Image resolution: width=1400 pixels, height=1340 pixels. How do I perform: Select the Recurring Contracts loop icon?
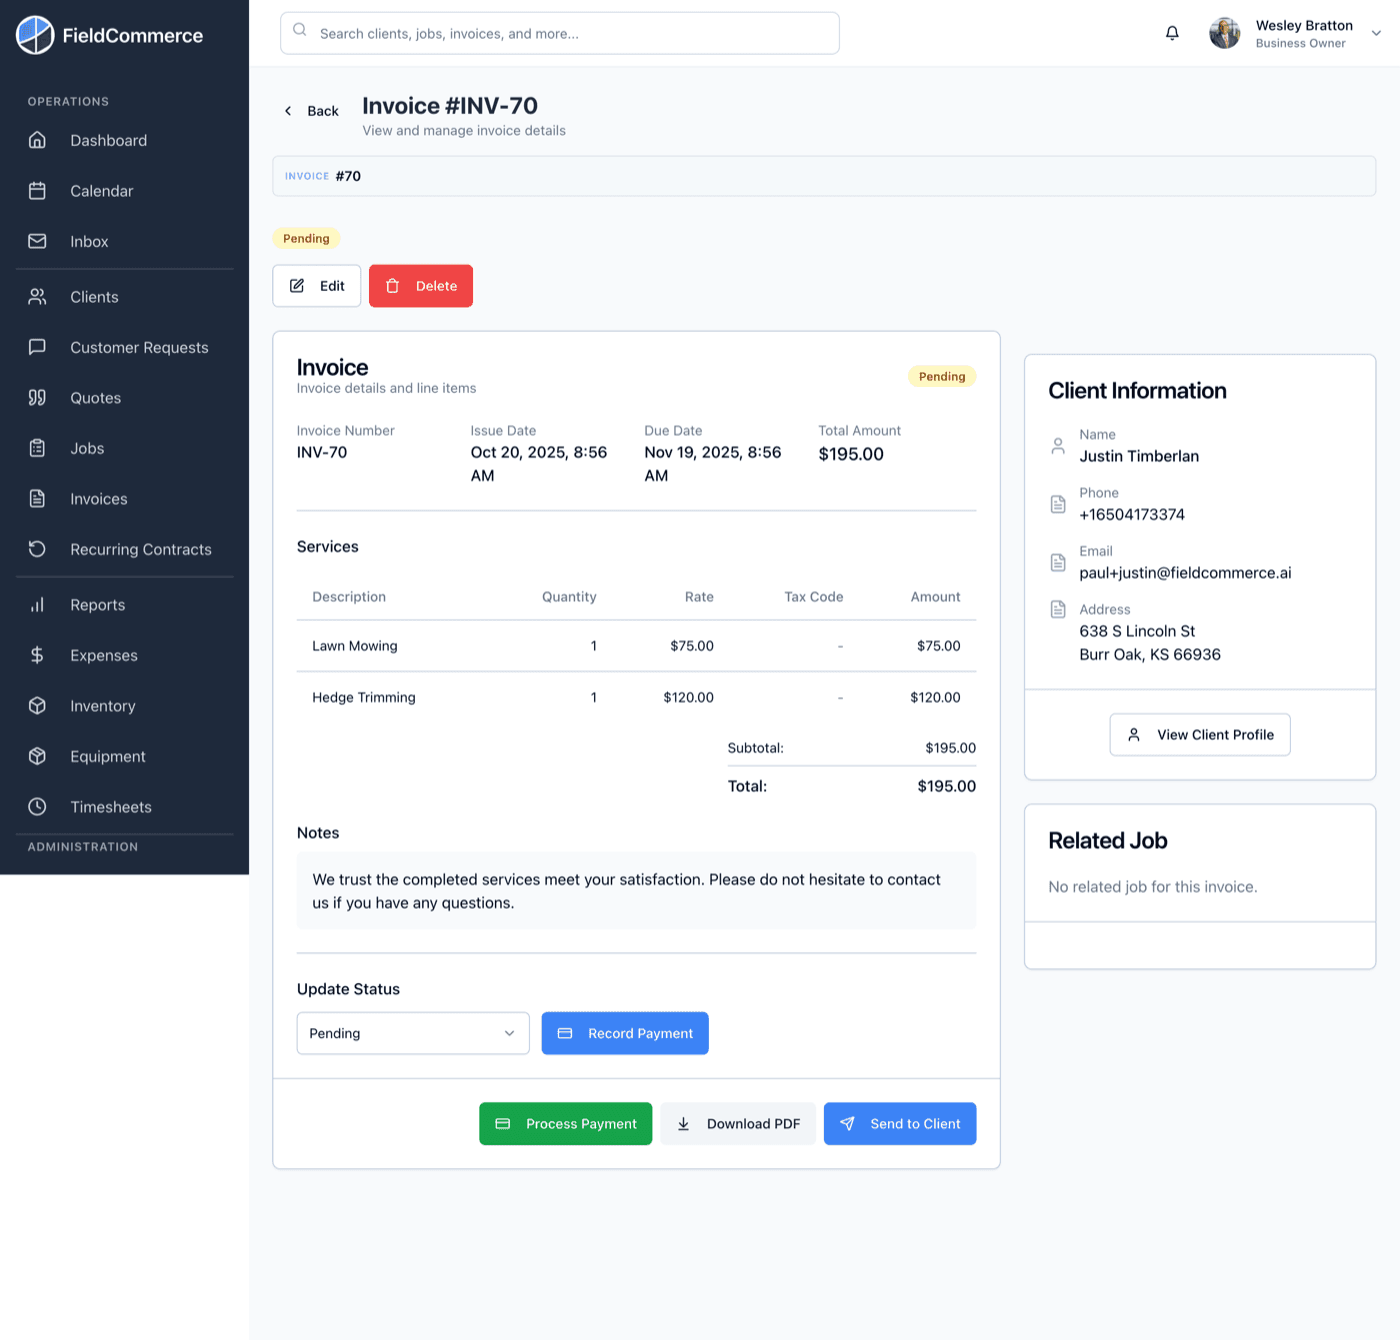pos(37,549)
